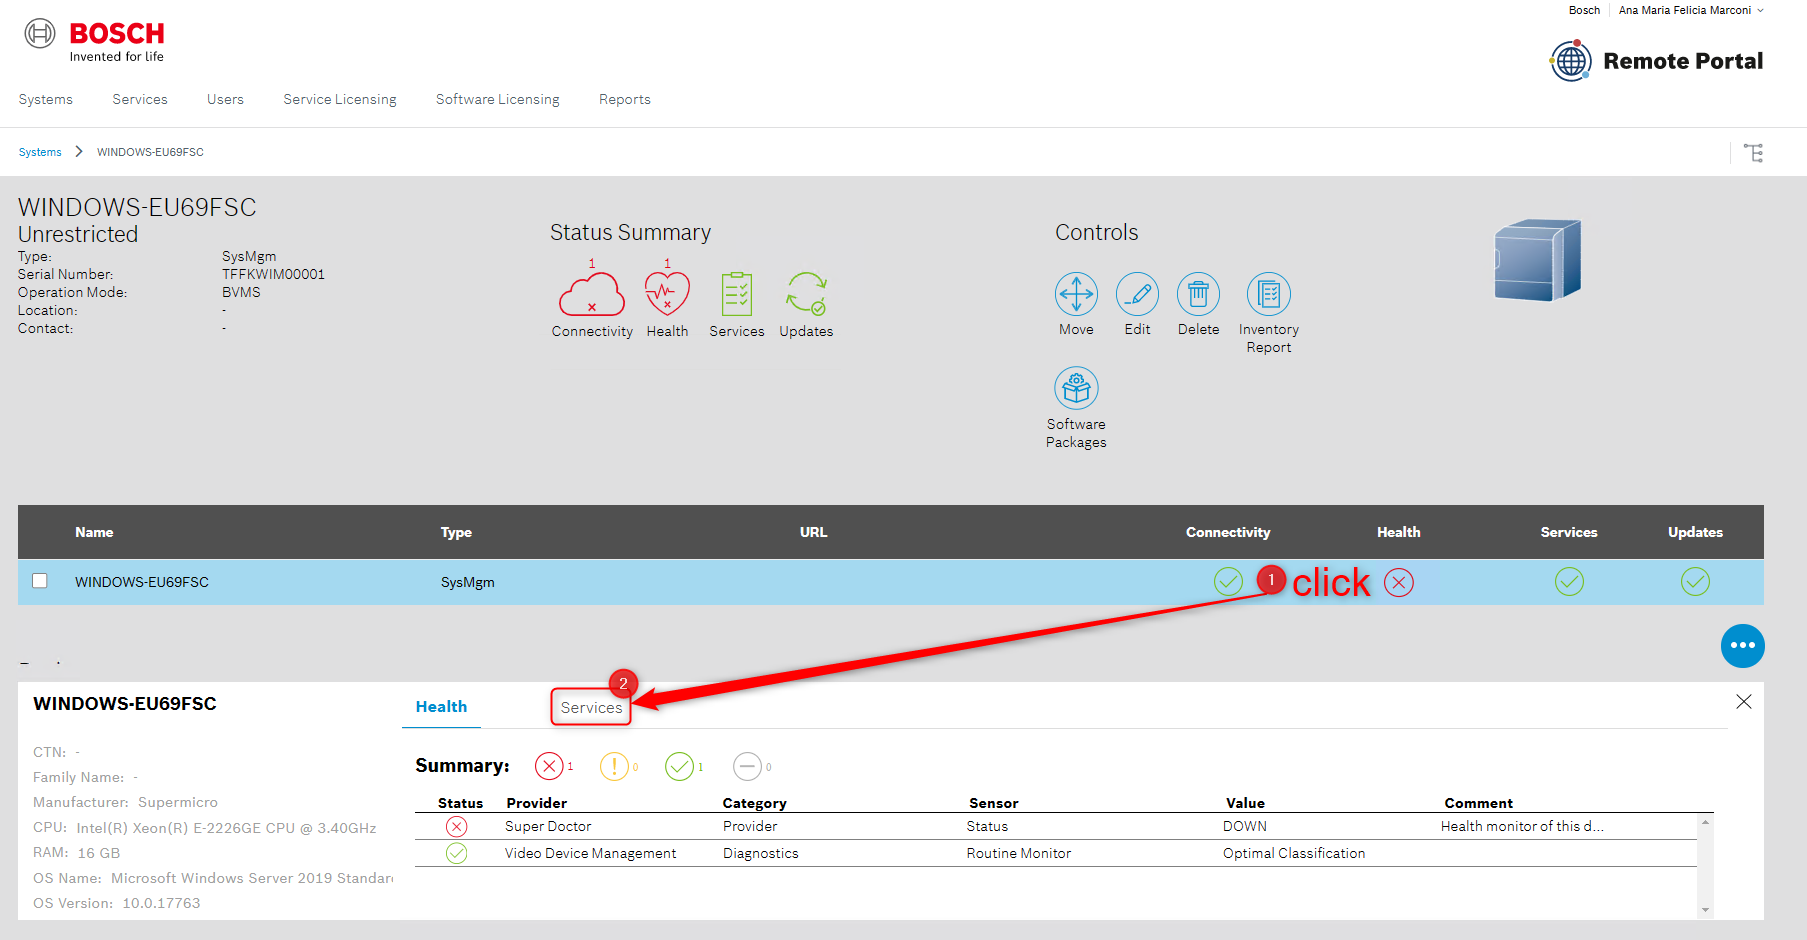
Task: Click the Edit pencil control
Action: [1137, 294]
